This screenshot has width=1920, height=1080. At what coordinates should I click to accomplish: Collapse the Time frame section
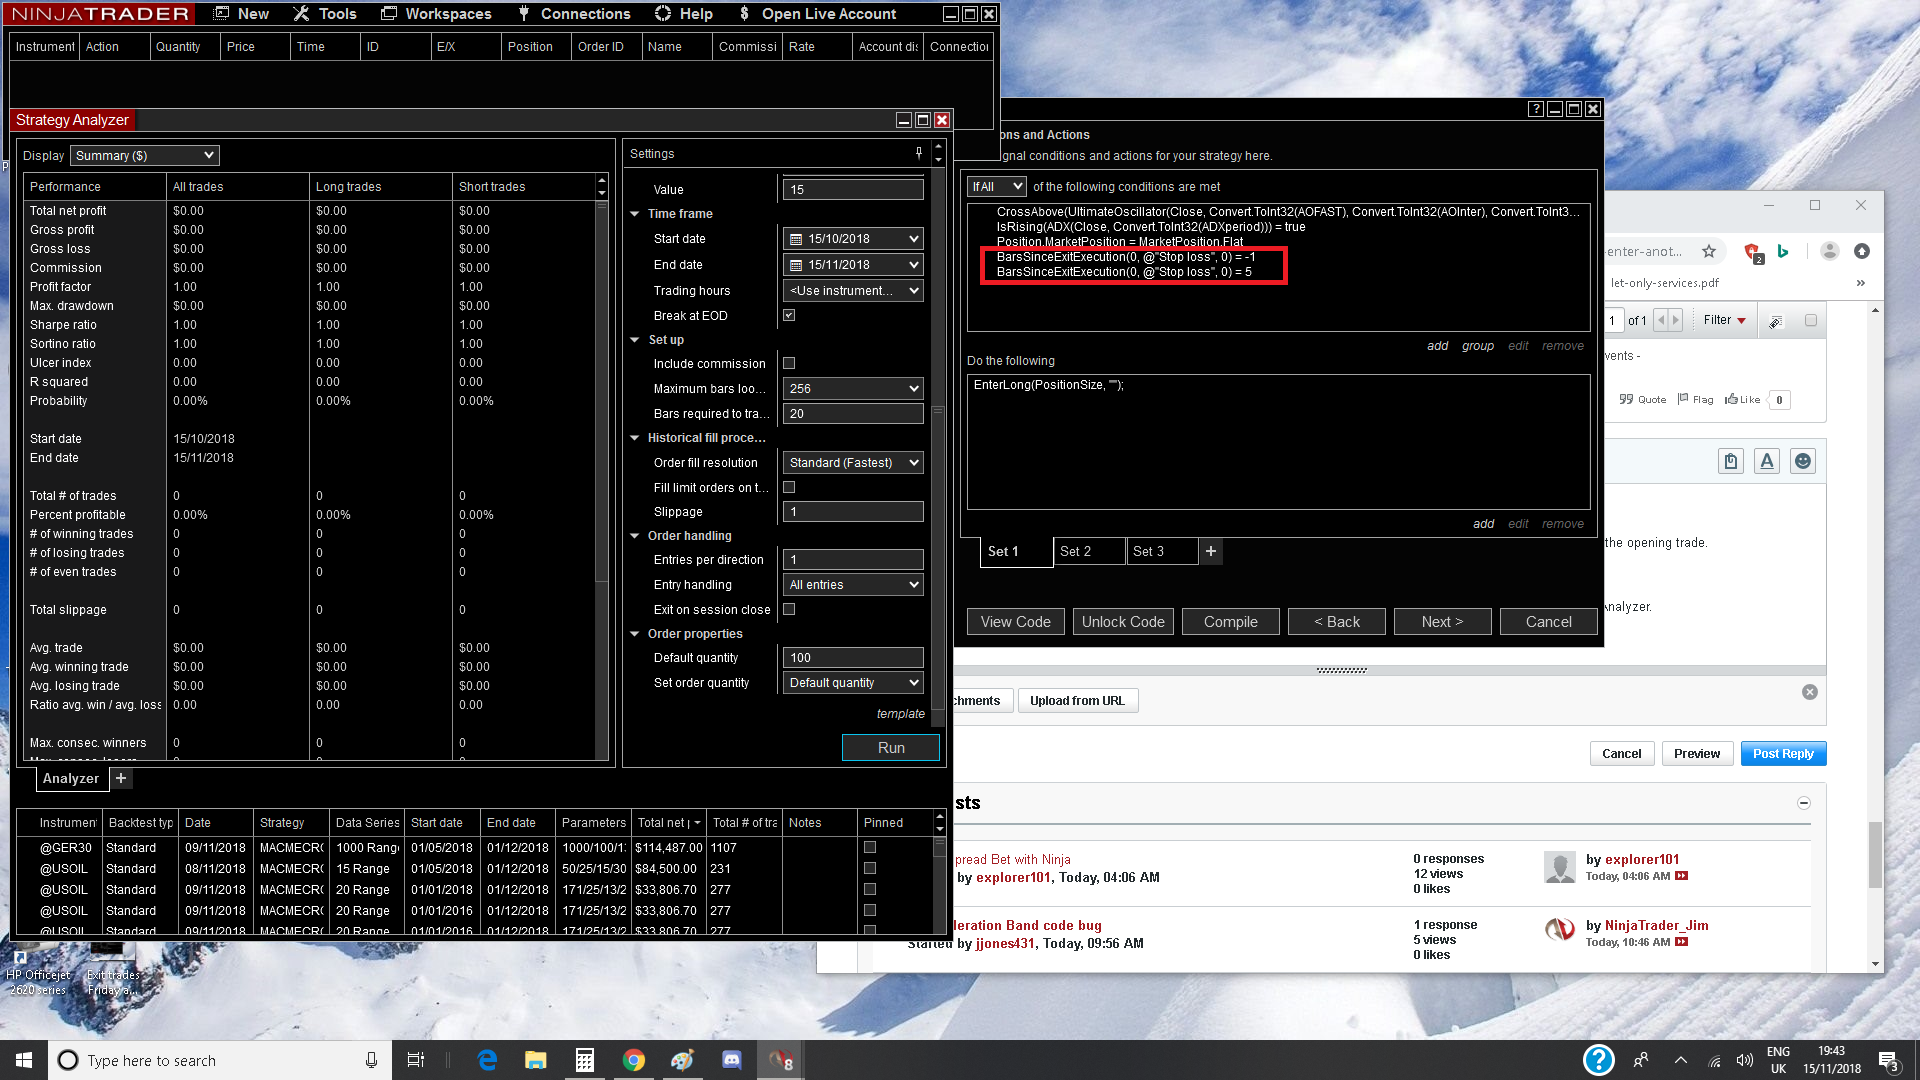634,213
